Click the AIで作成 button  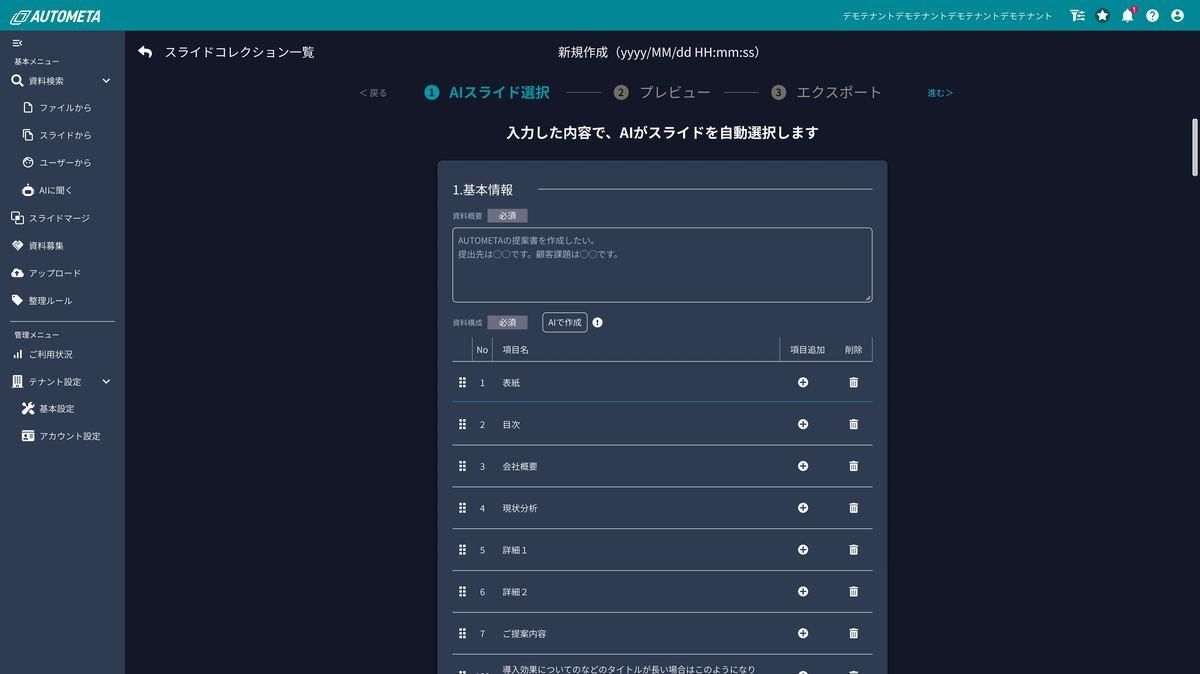tap(564, 322)
